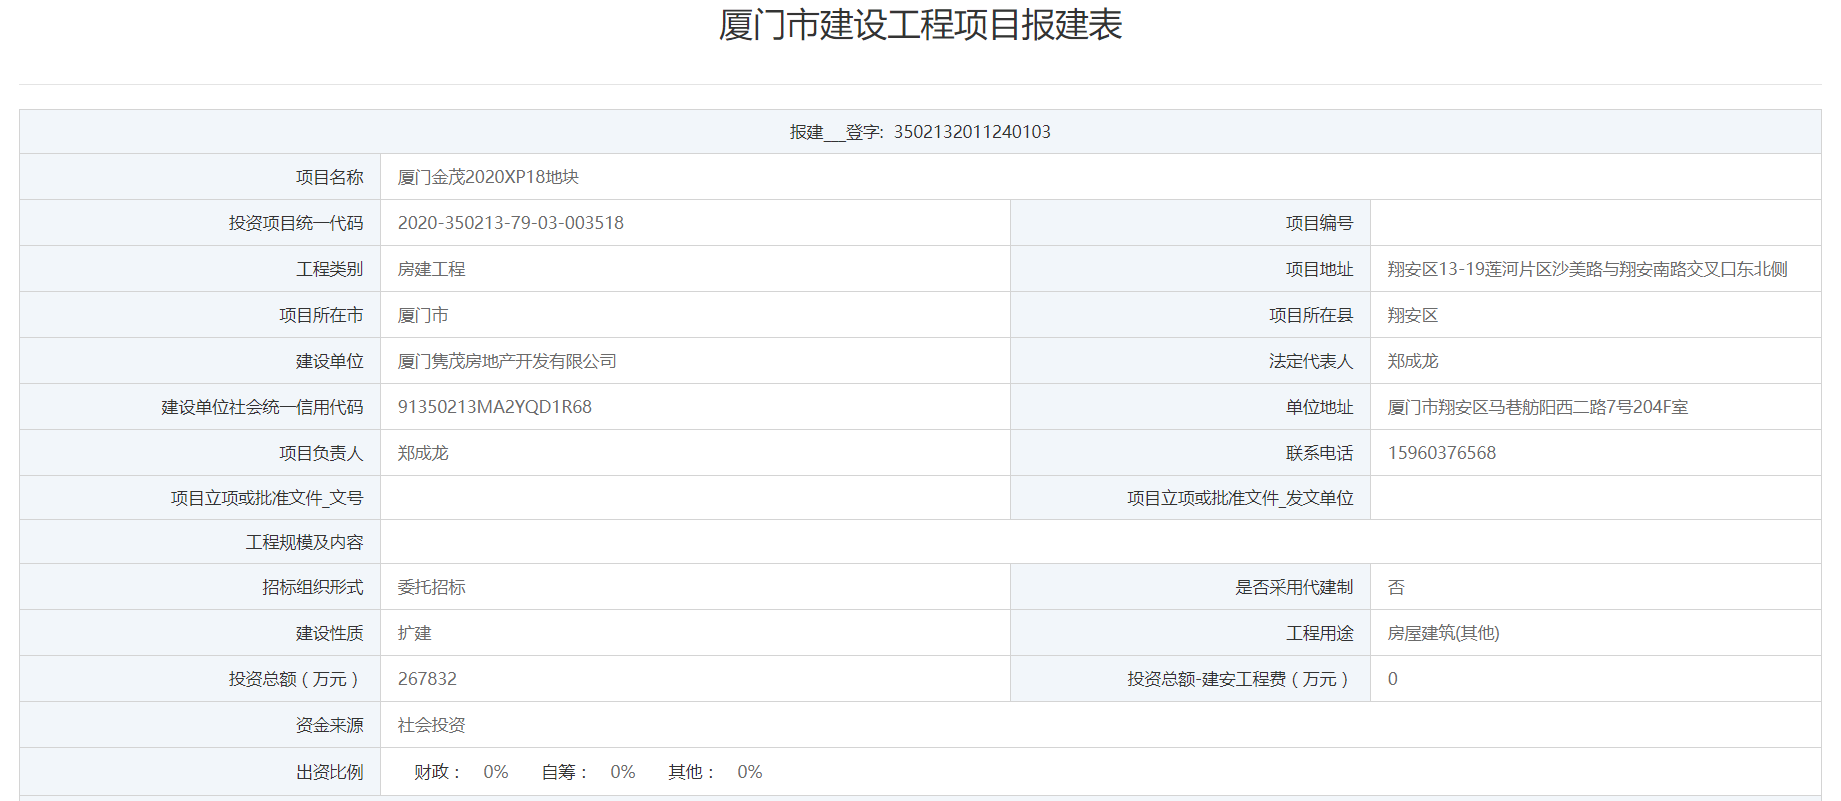Click the 项目地址 label
Image resolution: width=1841 pixels, height=801 pixels.
click(1319, 269)
